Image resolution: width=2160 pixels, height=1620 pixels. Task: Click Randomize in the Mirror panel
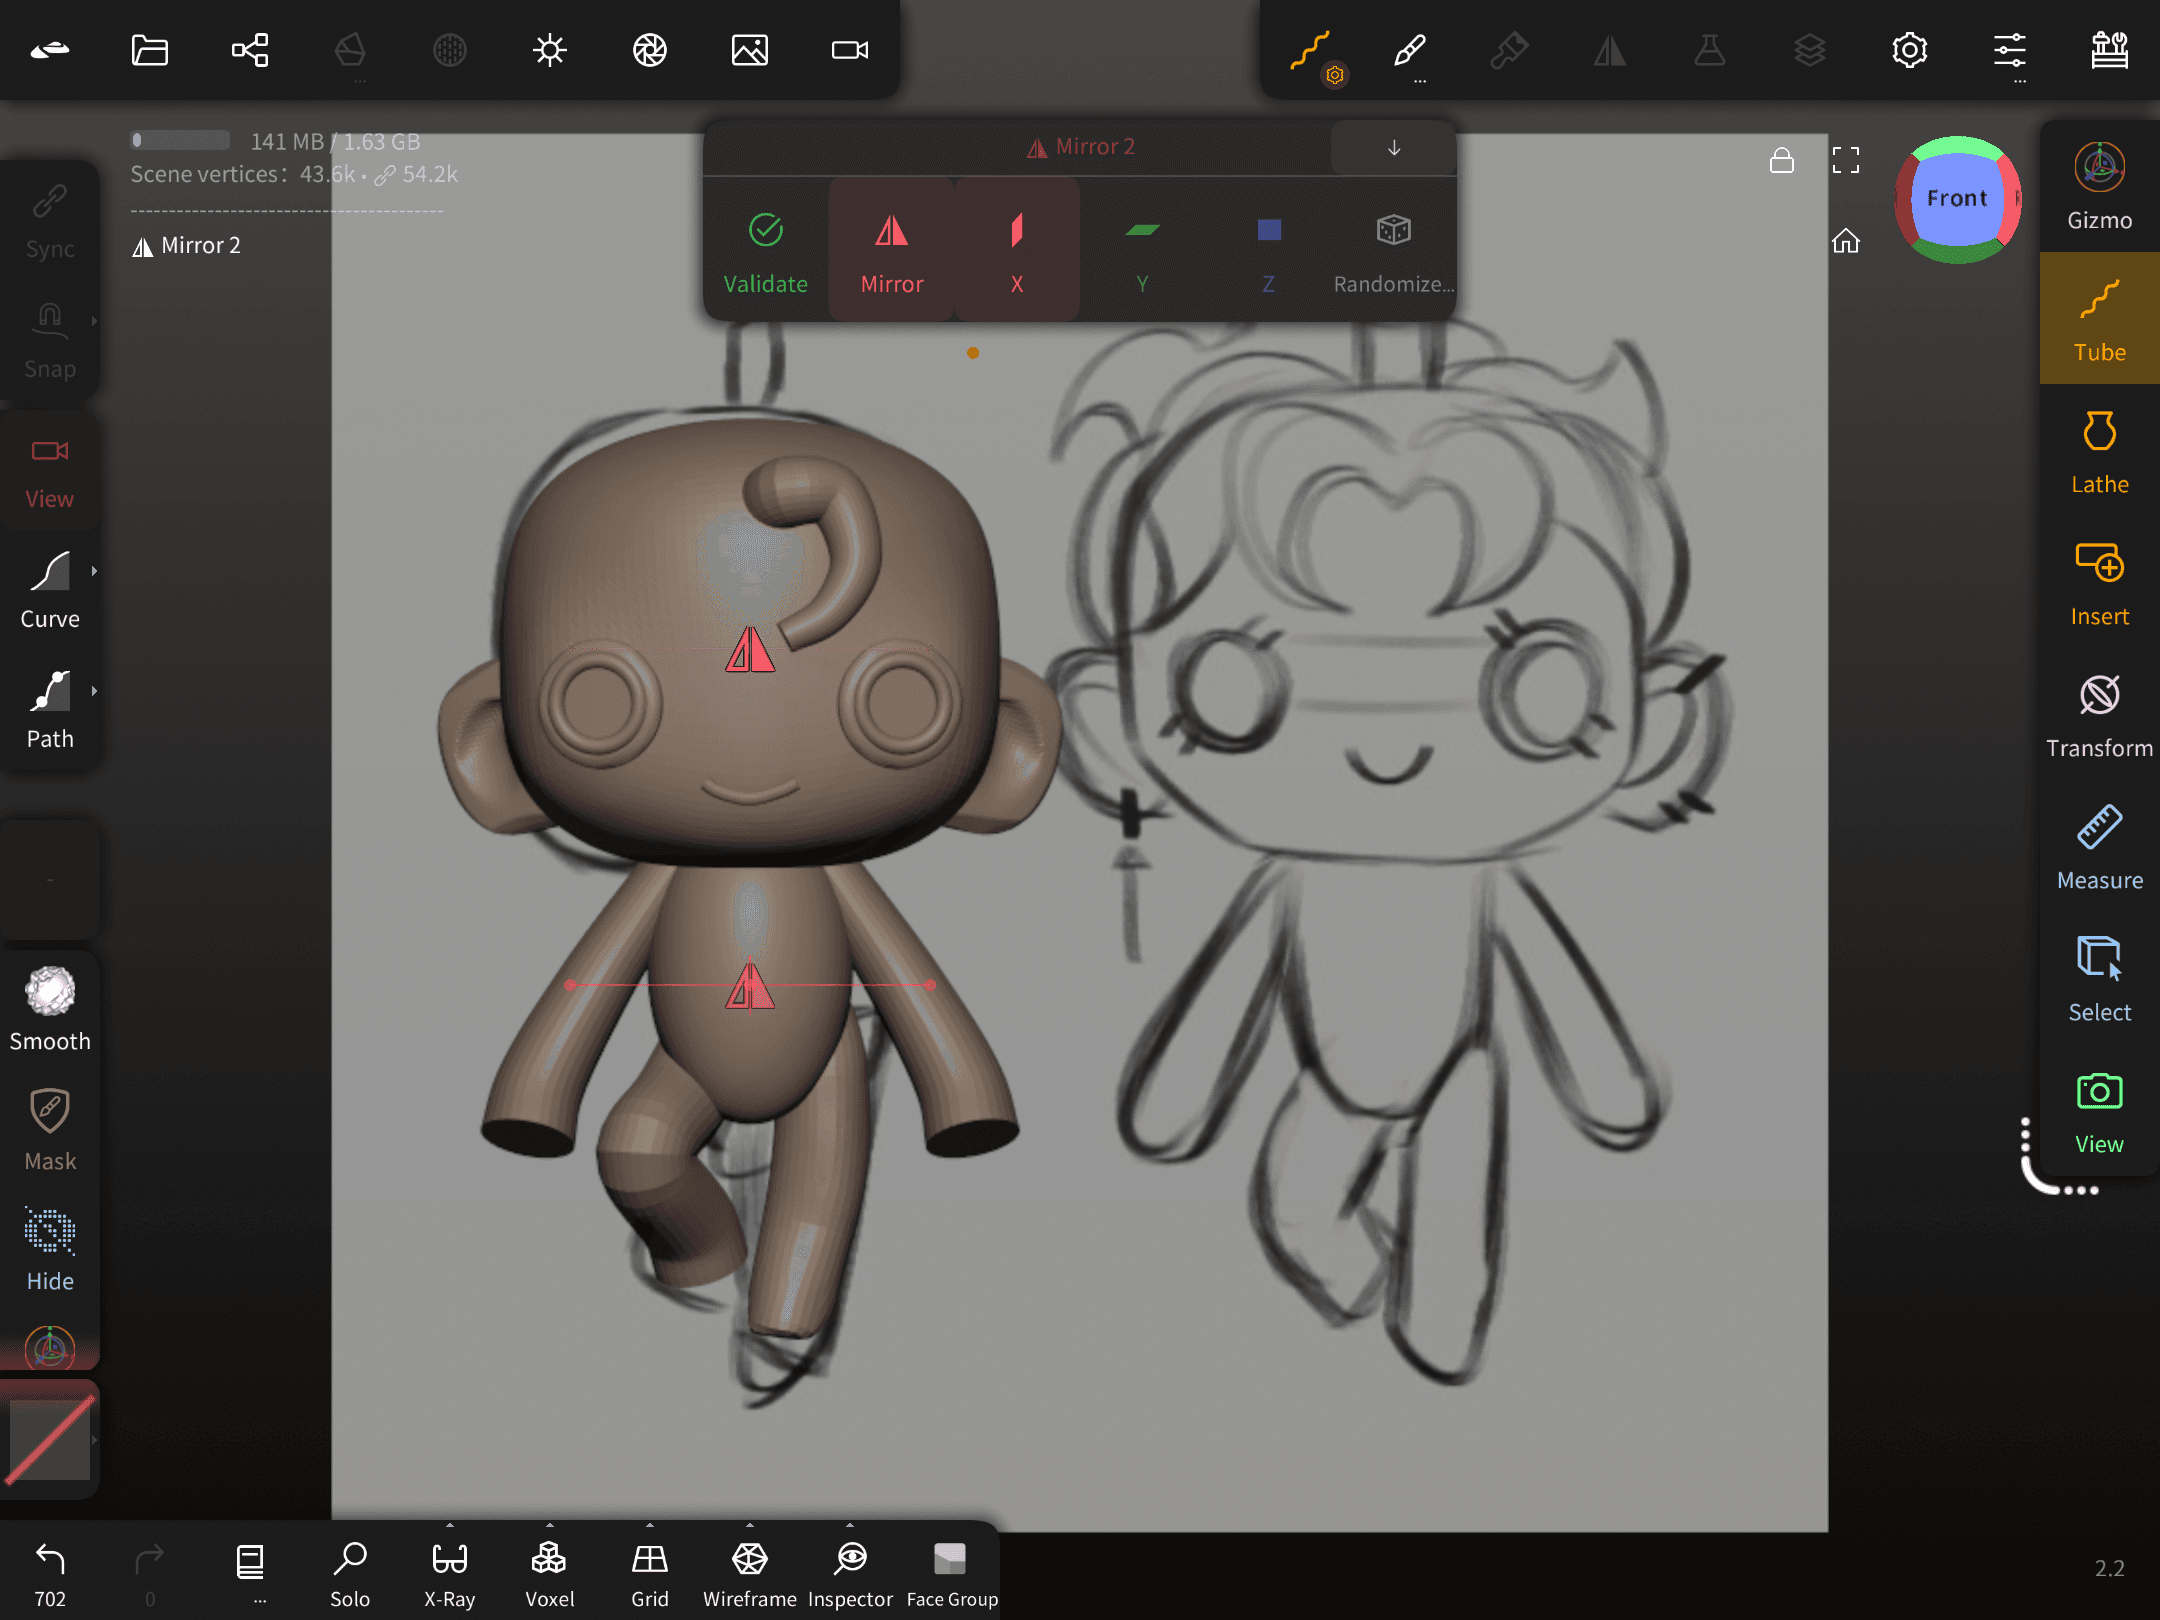point(1393,250)
